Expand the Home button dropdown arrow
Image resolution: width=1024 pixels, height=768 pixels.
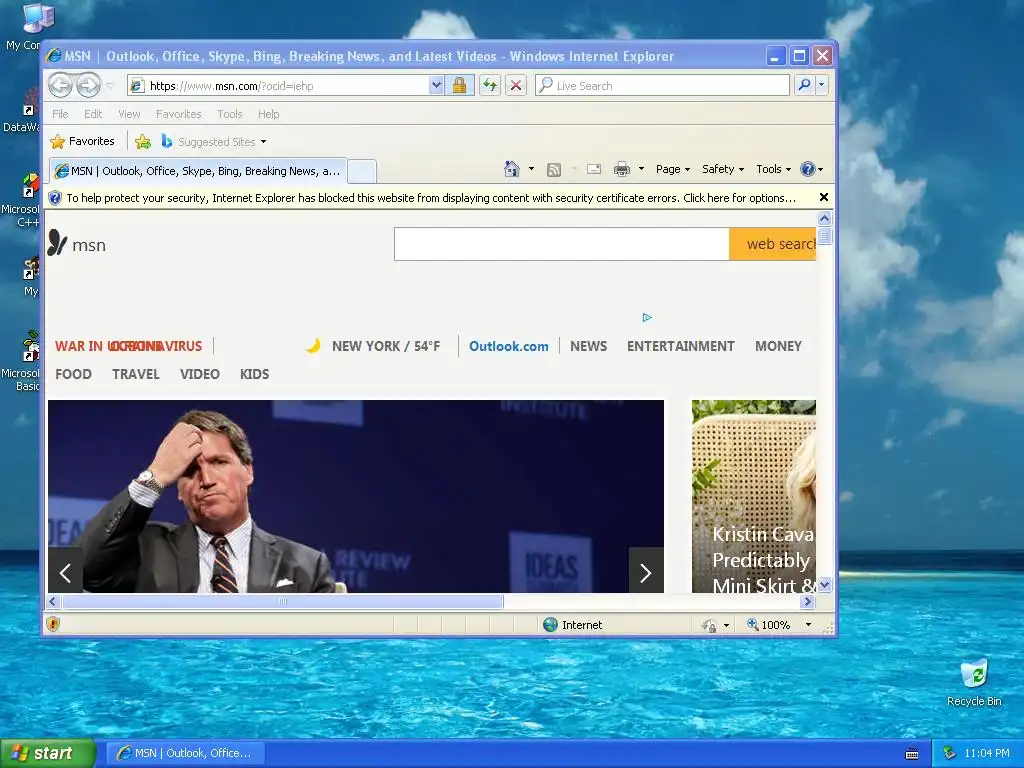point(532,169)
